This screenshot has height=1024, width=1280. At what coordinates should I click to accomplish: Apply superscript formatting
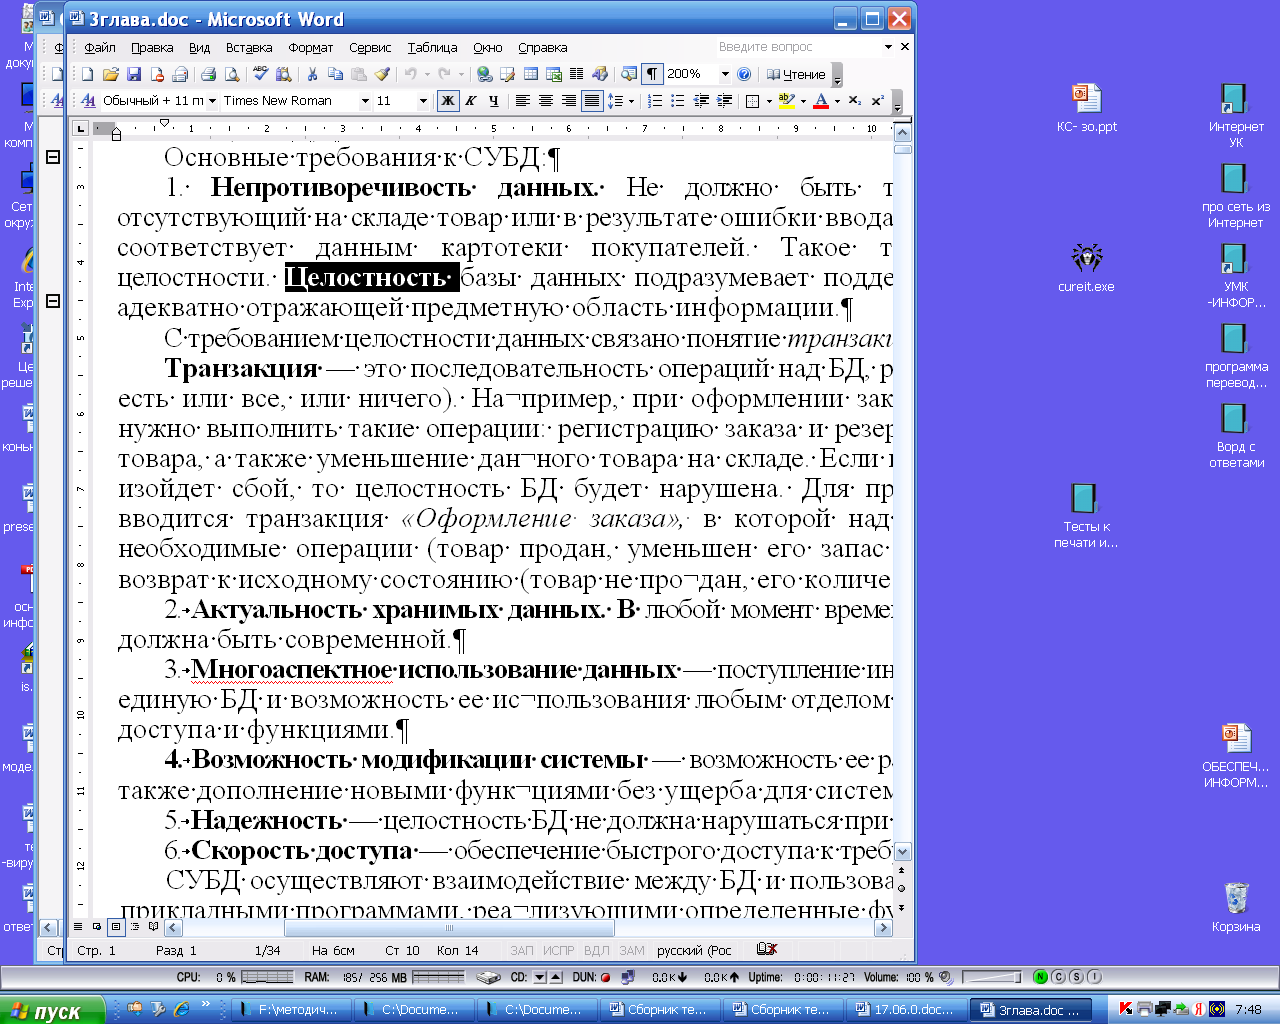(x=877, y=101)
